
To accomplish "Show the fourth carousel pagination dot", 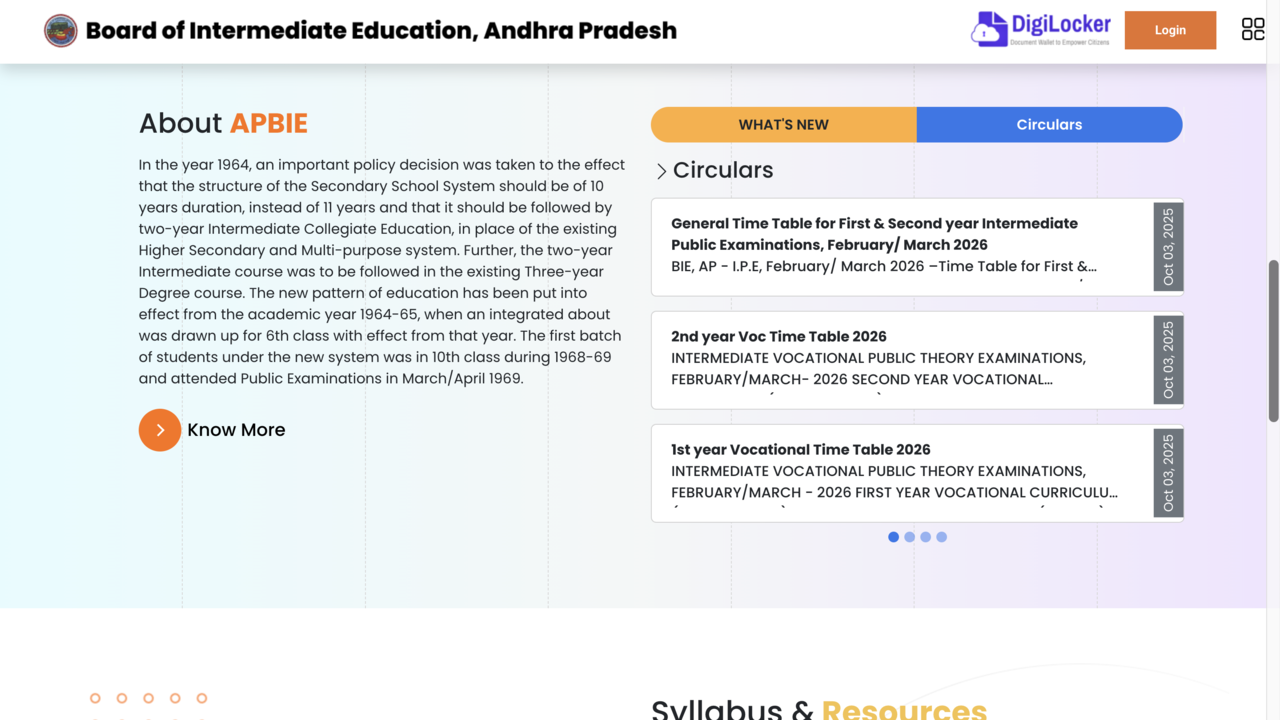I will [941, 537].
